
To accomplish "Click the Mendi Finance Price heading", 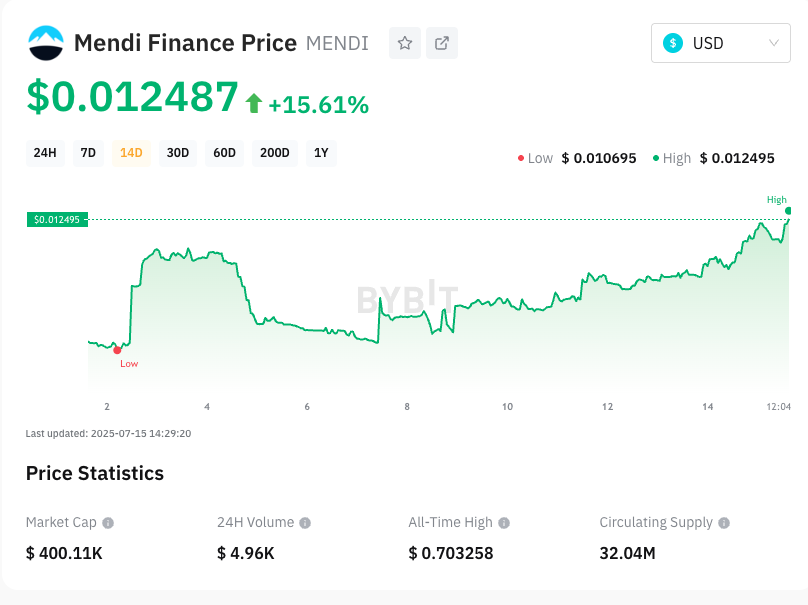I will [x=186, y=43].
